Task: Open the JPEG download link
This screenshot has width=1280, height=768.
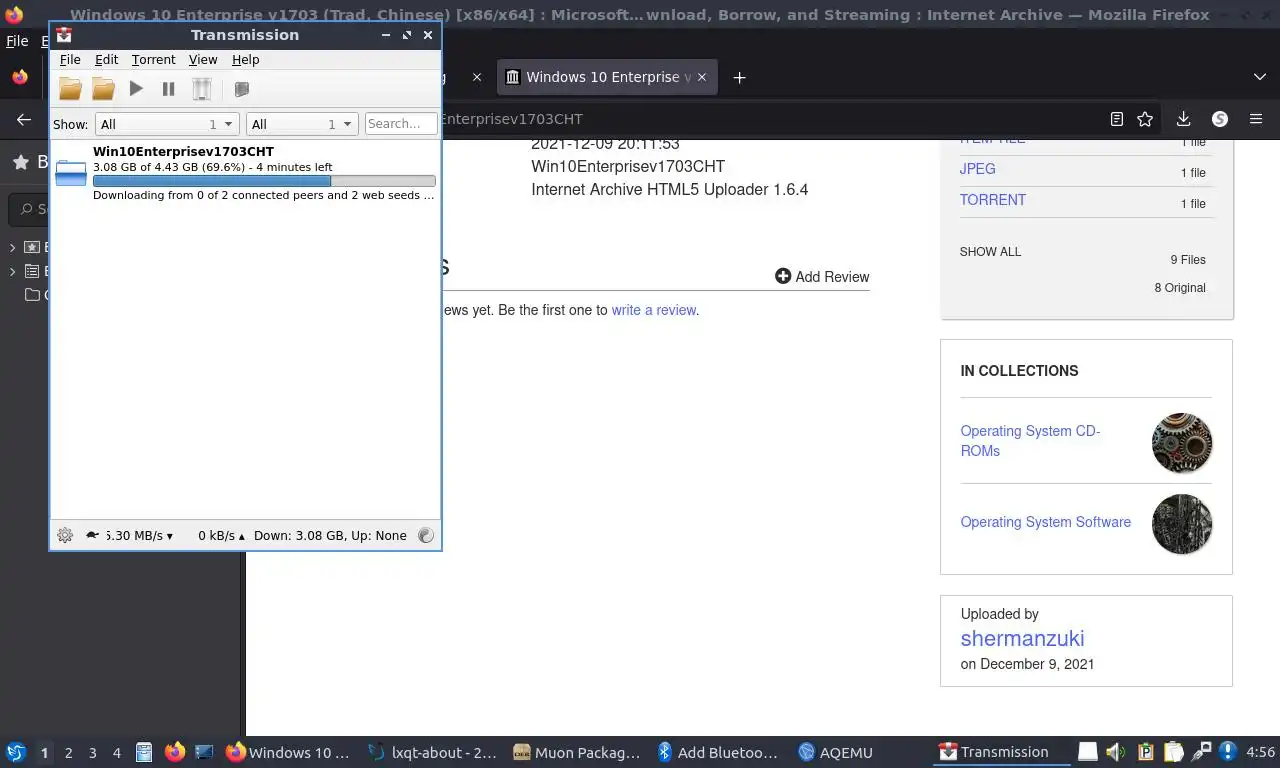Action: tap(977, 169)
